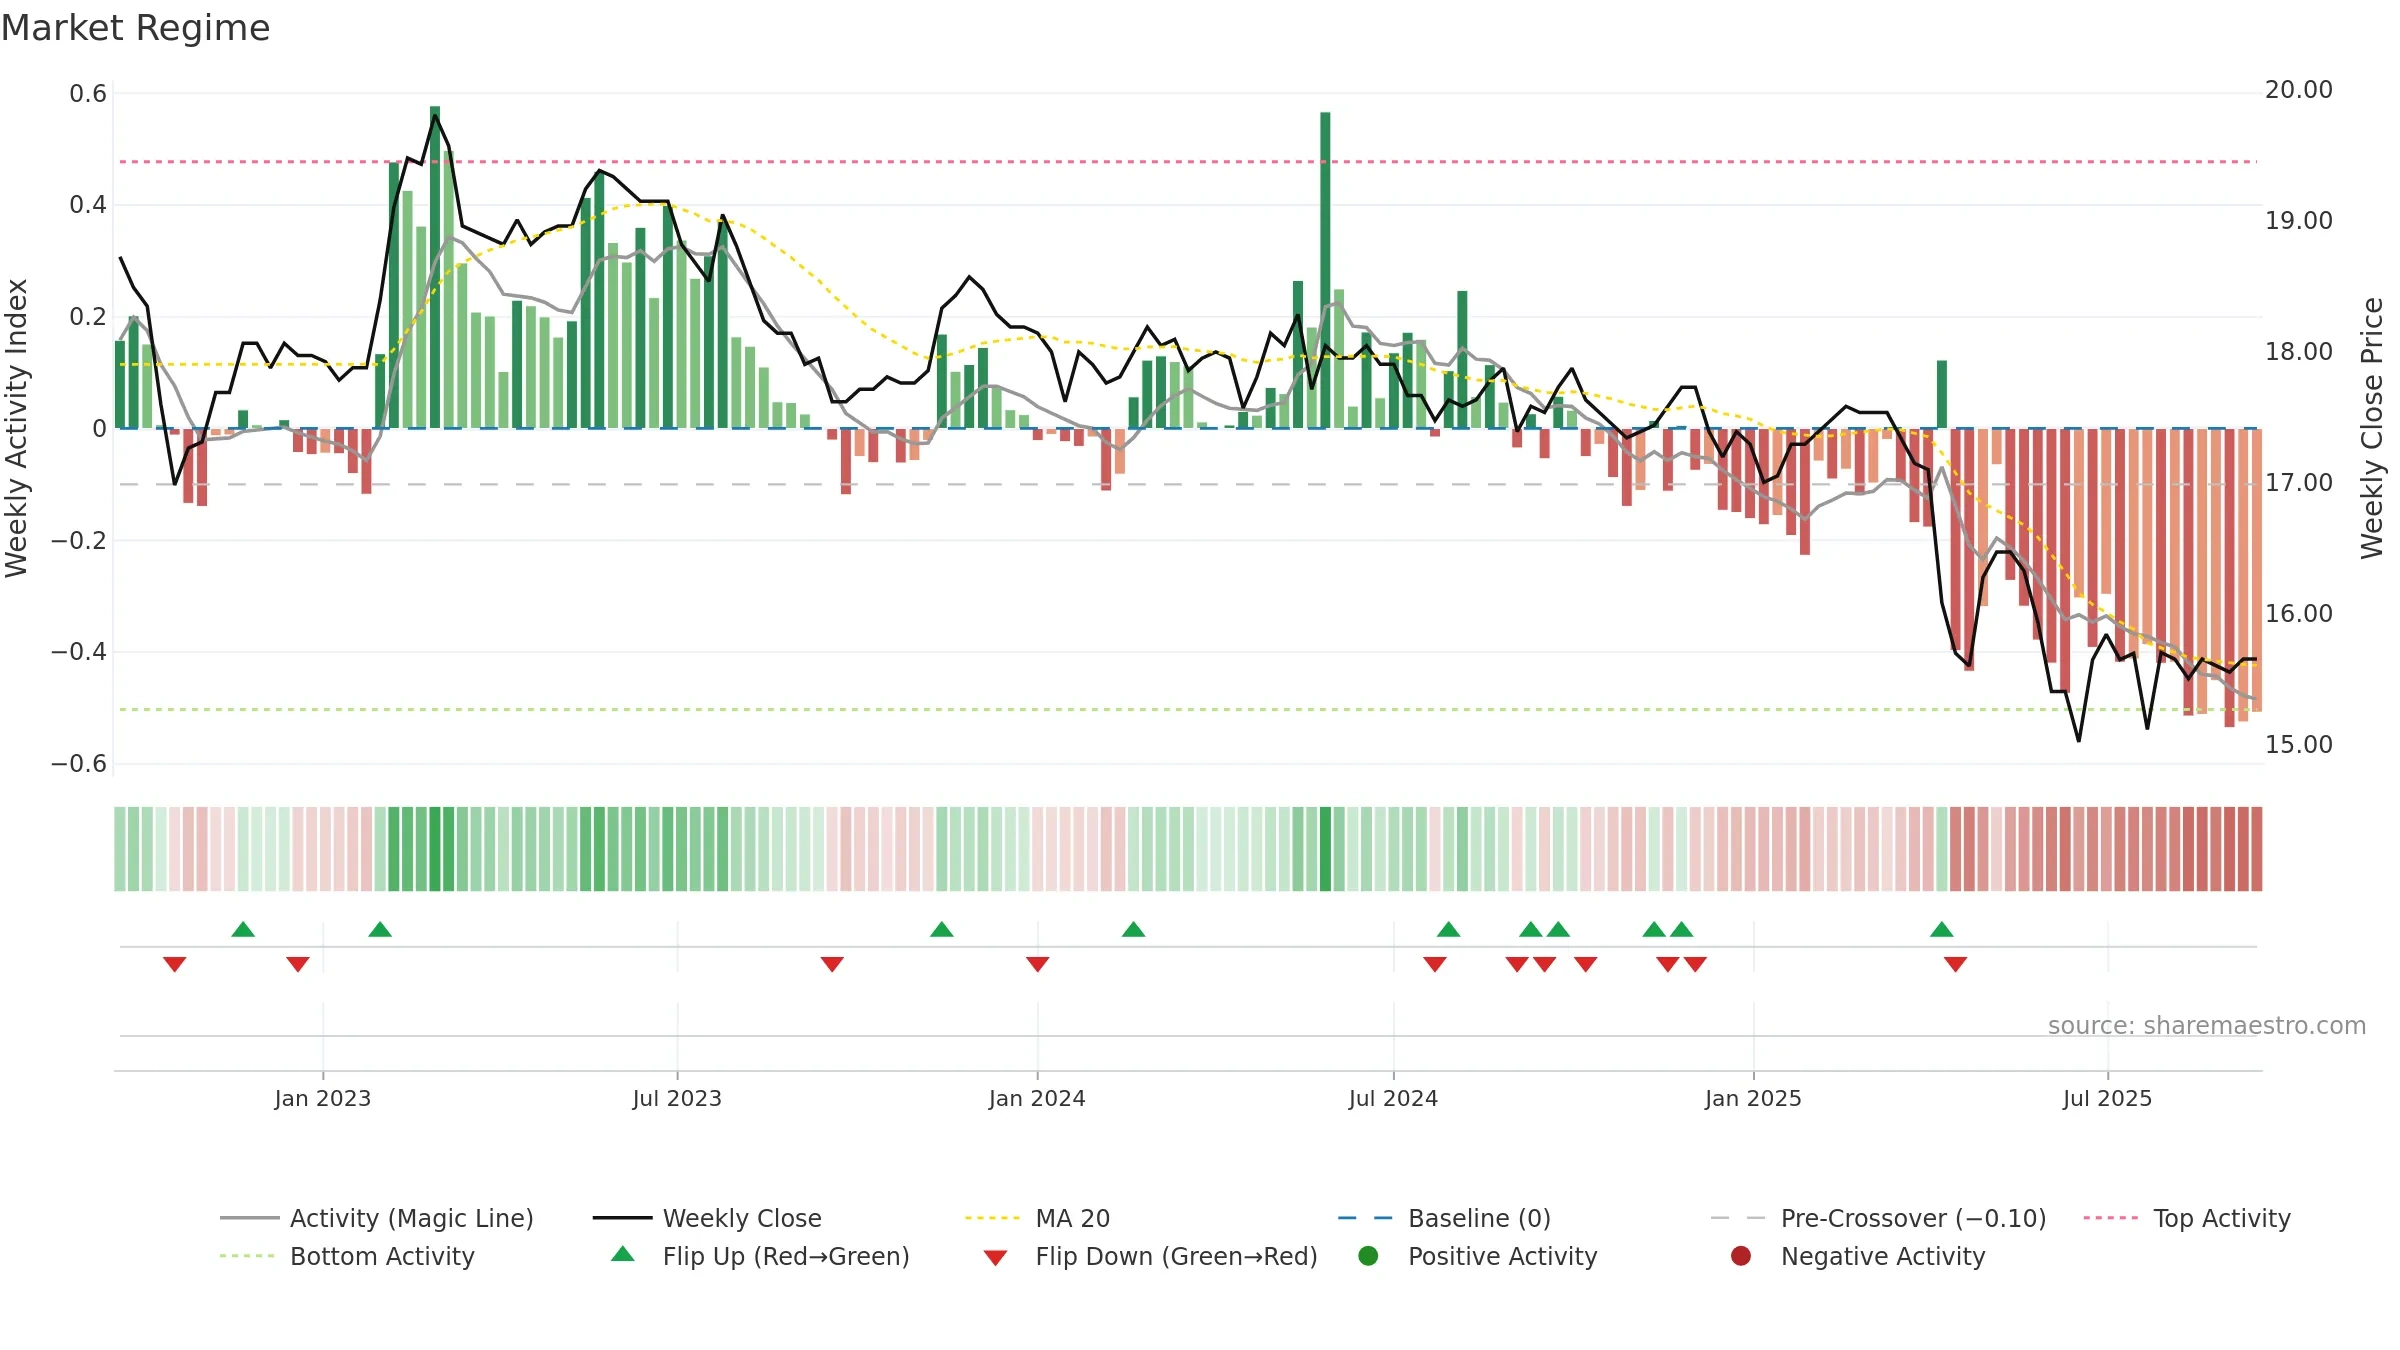
Task: Click the tall green spike bar before Jul 2024
Action: pyautogui.click(x=1325, y=270)
